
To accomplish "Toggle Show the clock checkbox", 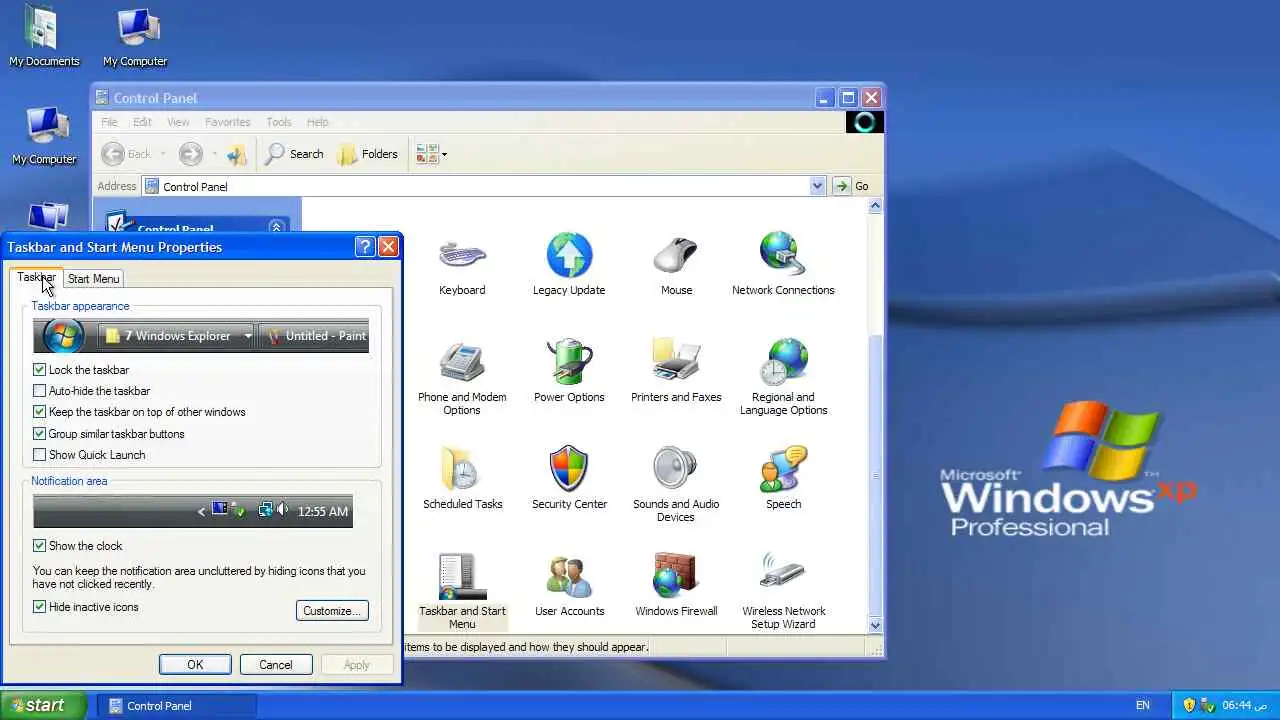I will pos(40,546).
